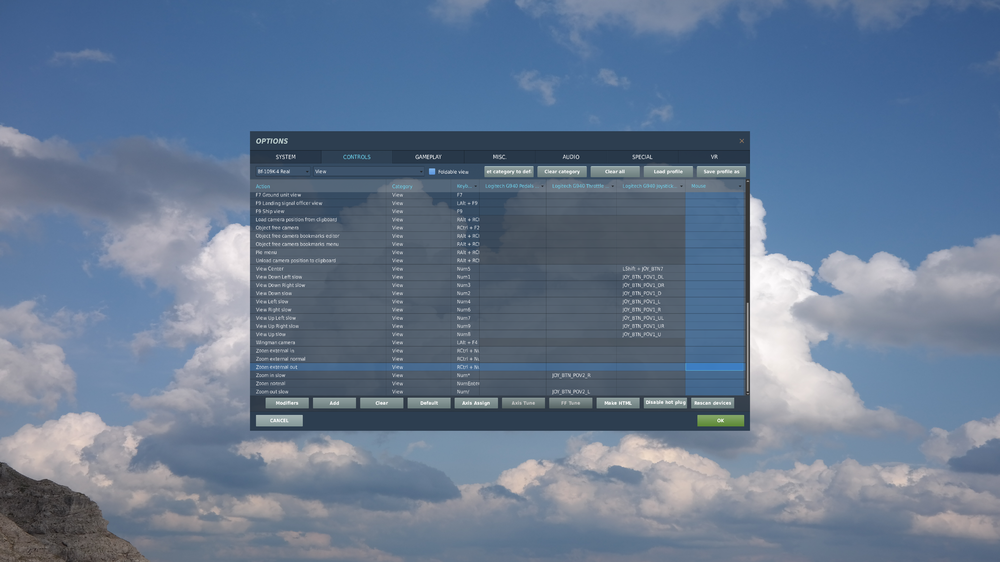1000x562 pixels.
Task: Open the Bf-109K-4 Real aircraft dropdown
Action: click(x=283, y=172)
